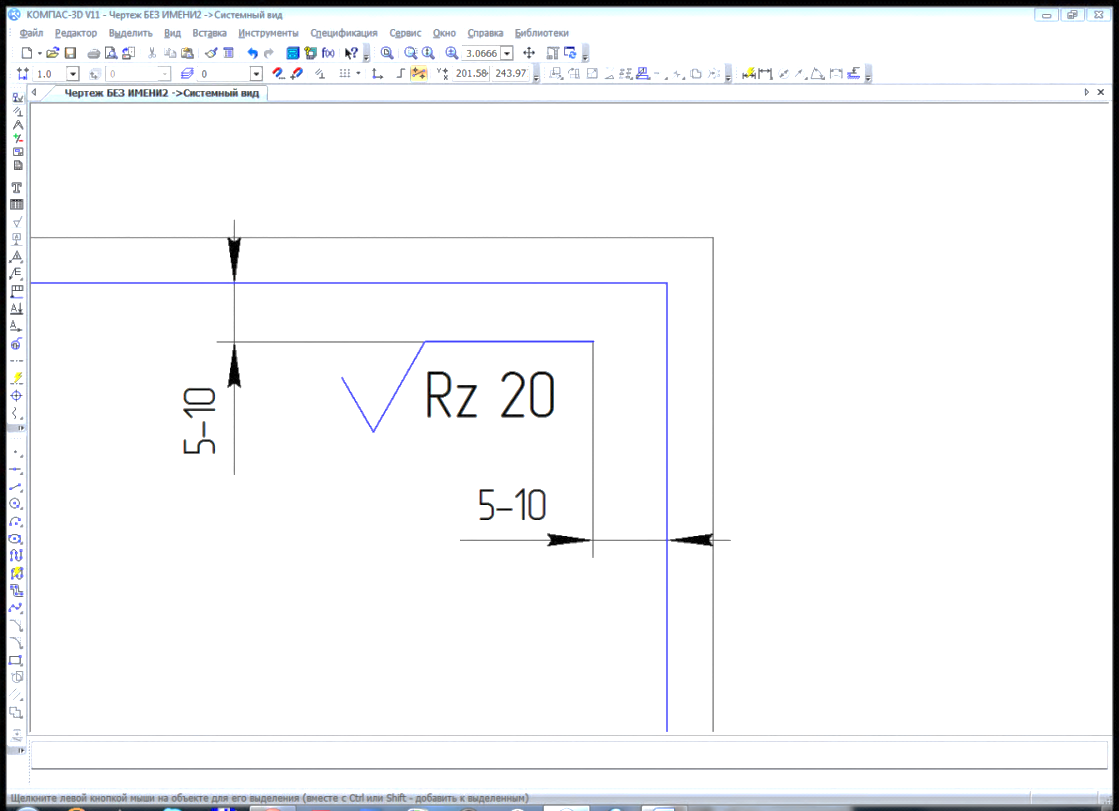Open the view scale 1.0 dropdown

[x=72, y=74]
